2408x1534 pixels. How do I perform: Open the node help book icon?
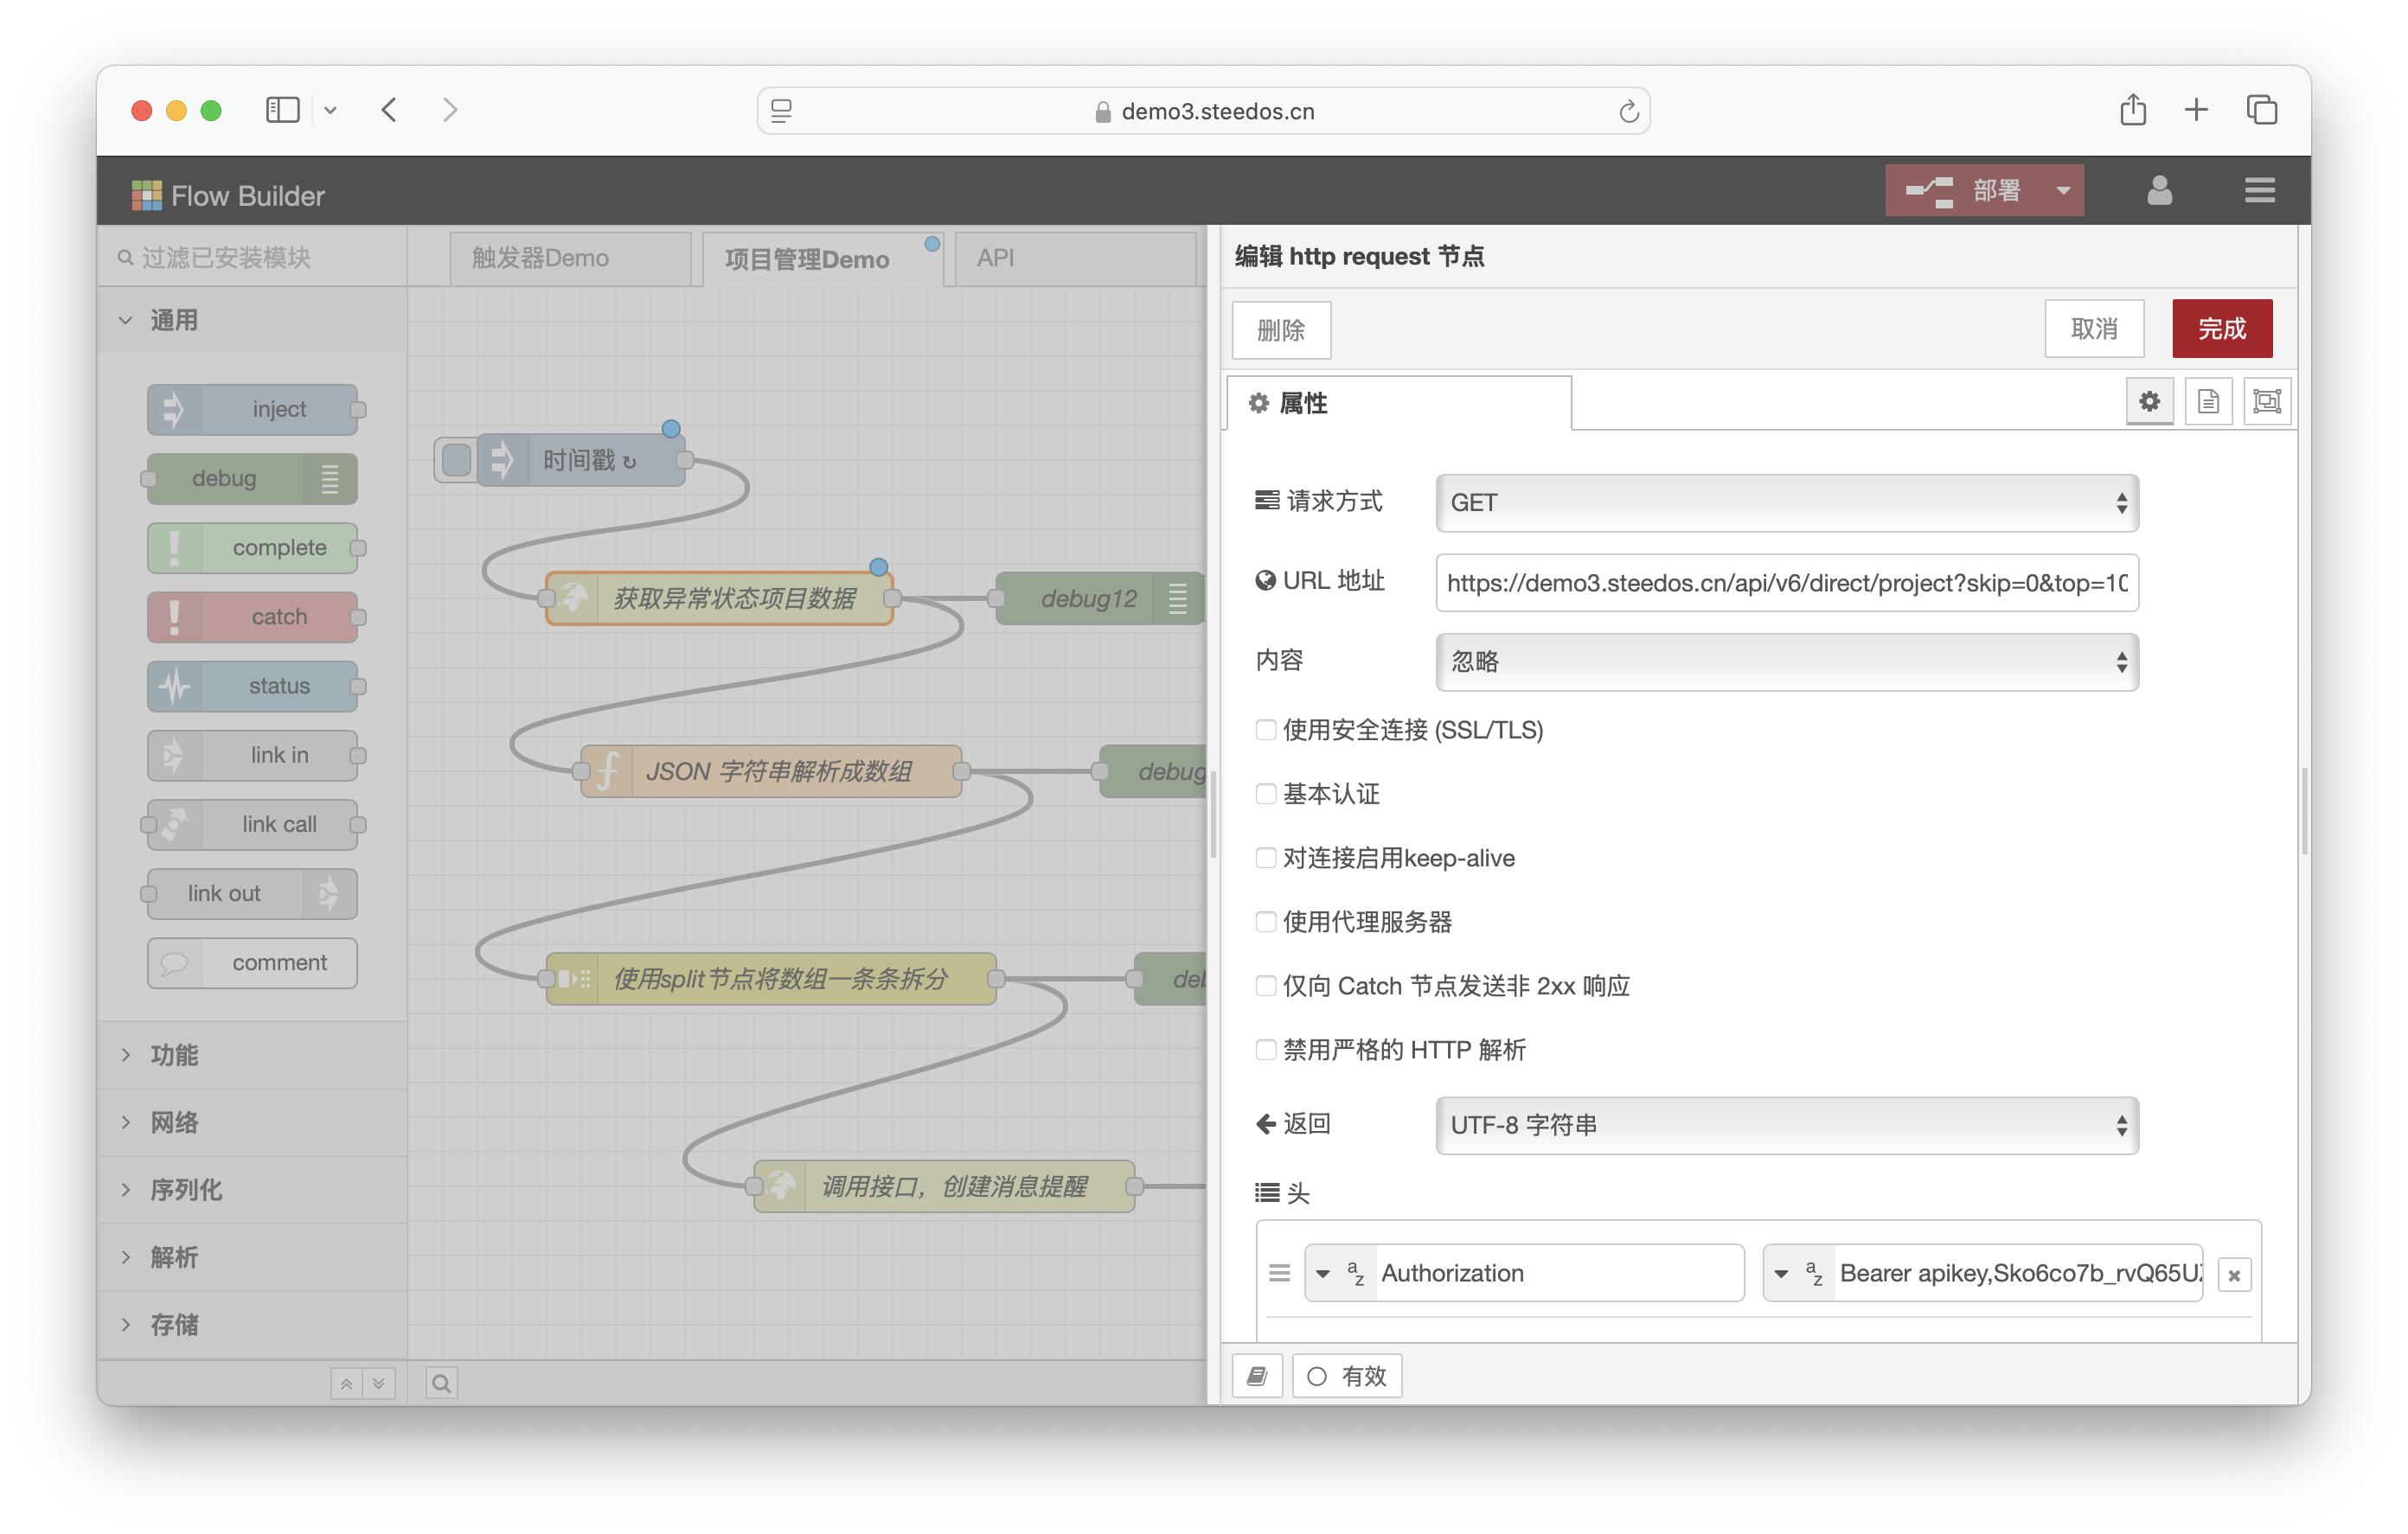(x=1257, y=1376)
